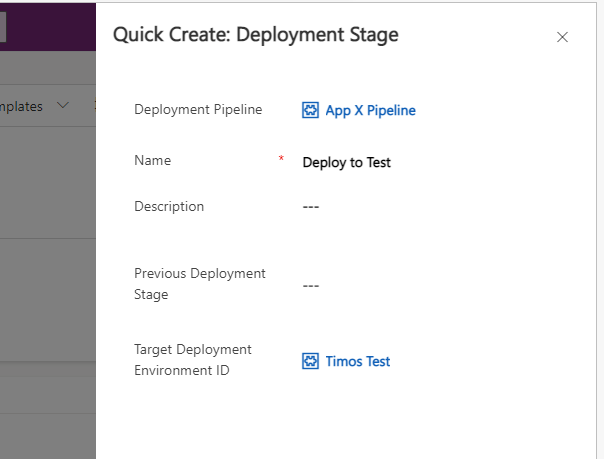Click the dimmed background area behind panel
Image resolution: width=604 pixels, height=459 pixels.
(48, 300)
